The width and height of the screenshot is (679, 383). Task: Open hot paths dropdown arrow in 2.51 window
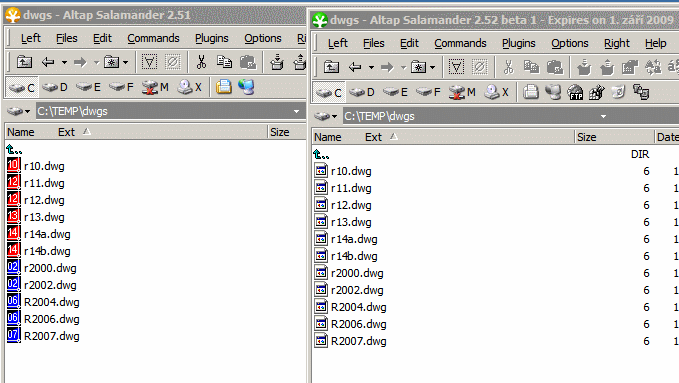(126, 63)
